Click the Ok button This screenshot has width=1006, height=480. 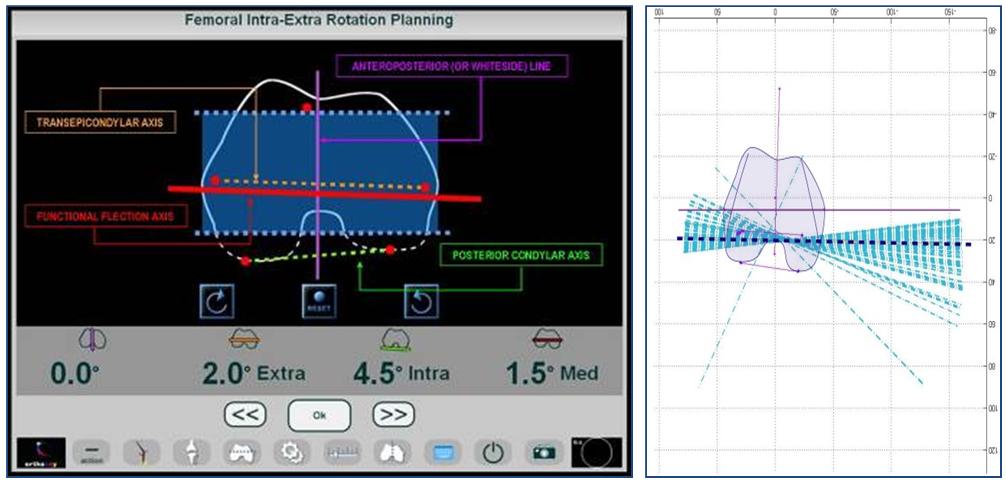pyautogui.click(x=319, y=414)
